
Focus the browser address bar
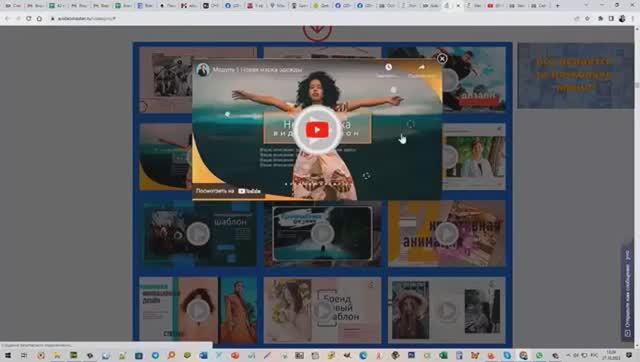pos(310,18)
